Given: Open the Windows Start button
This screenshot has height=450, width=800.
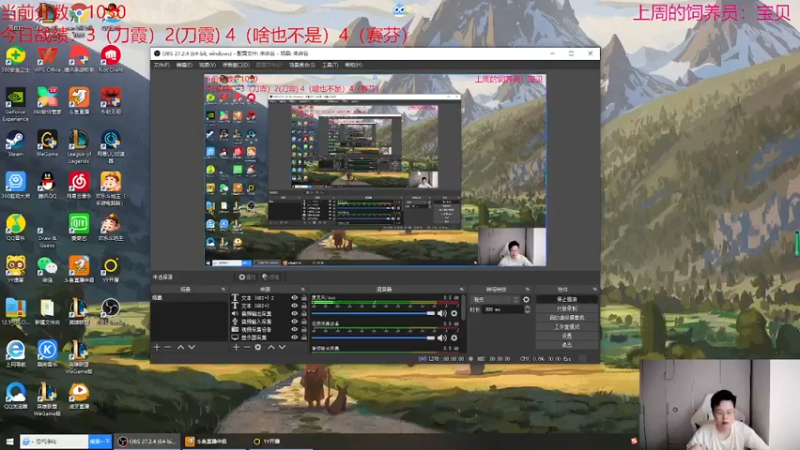Looking at the screenshot, I should pyautogui.click(x=9, y=441).
